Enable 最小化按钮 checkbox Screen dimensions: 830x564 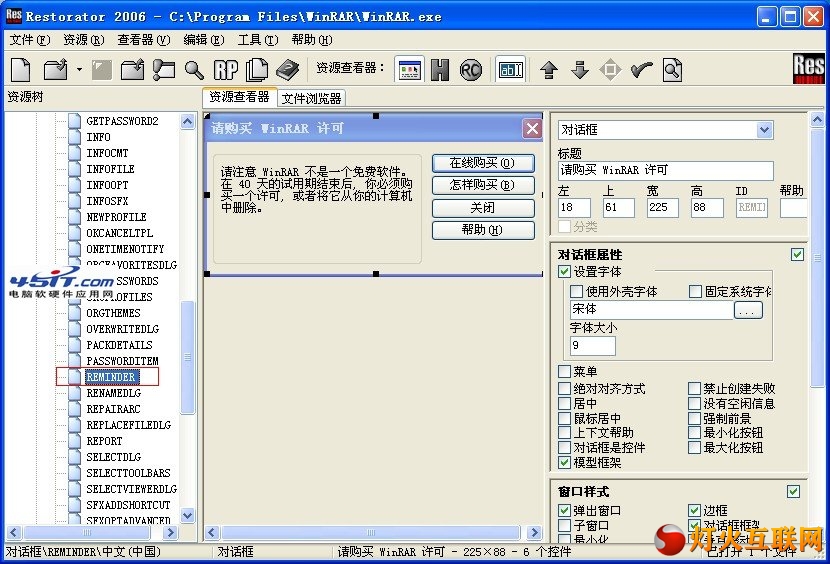point(694,433)
